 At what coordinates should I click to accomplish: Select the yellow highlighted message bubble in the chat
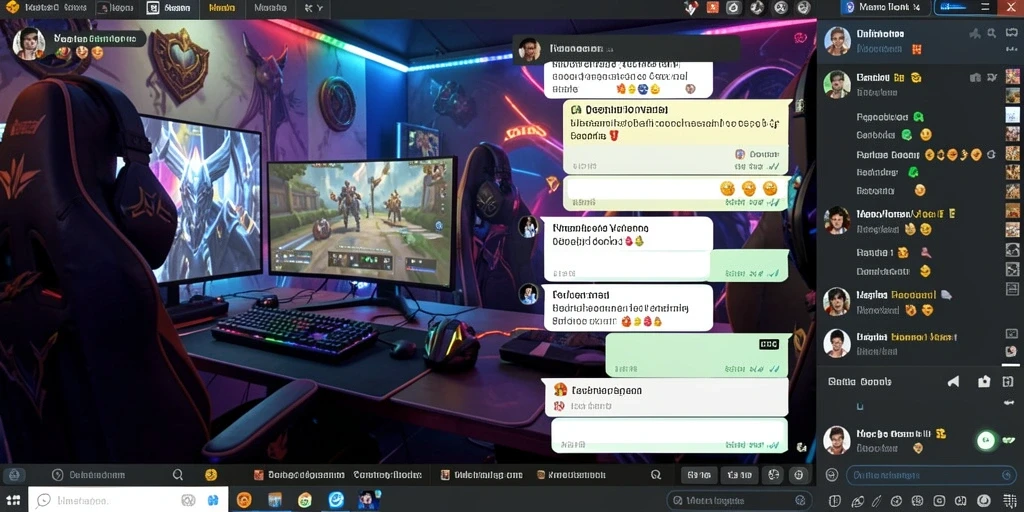click(x=675, y=136)
